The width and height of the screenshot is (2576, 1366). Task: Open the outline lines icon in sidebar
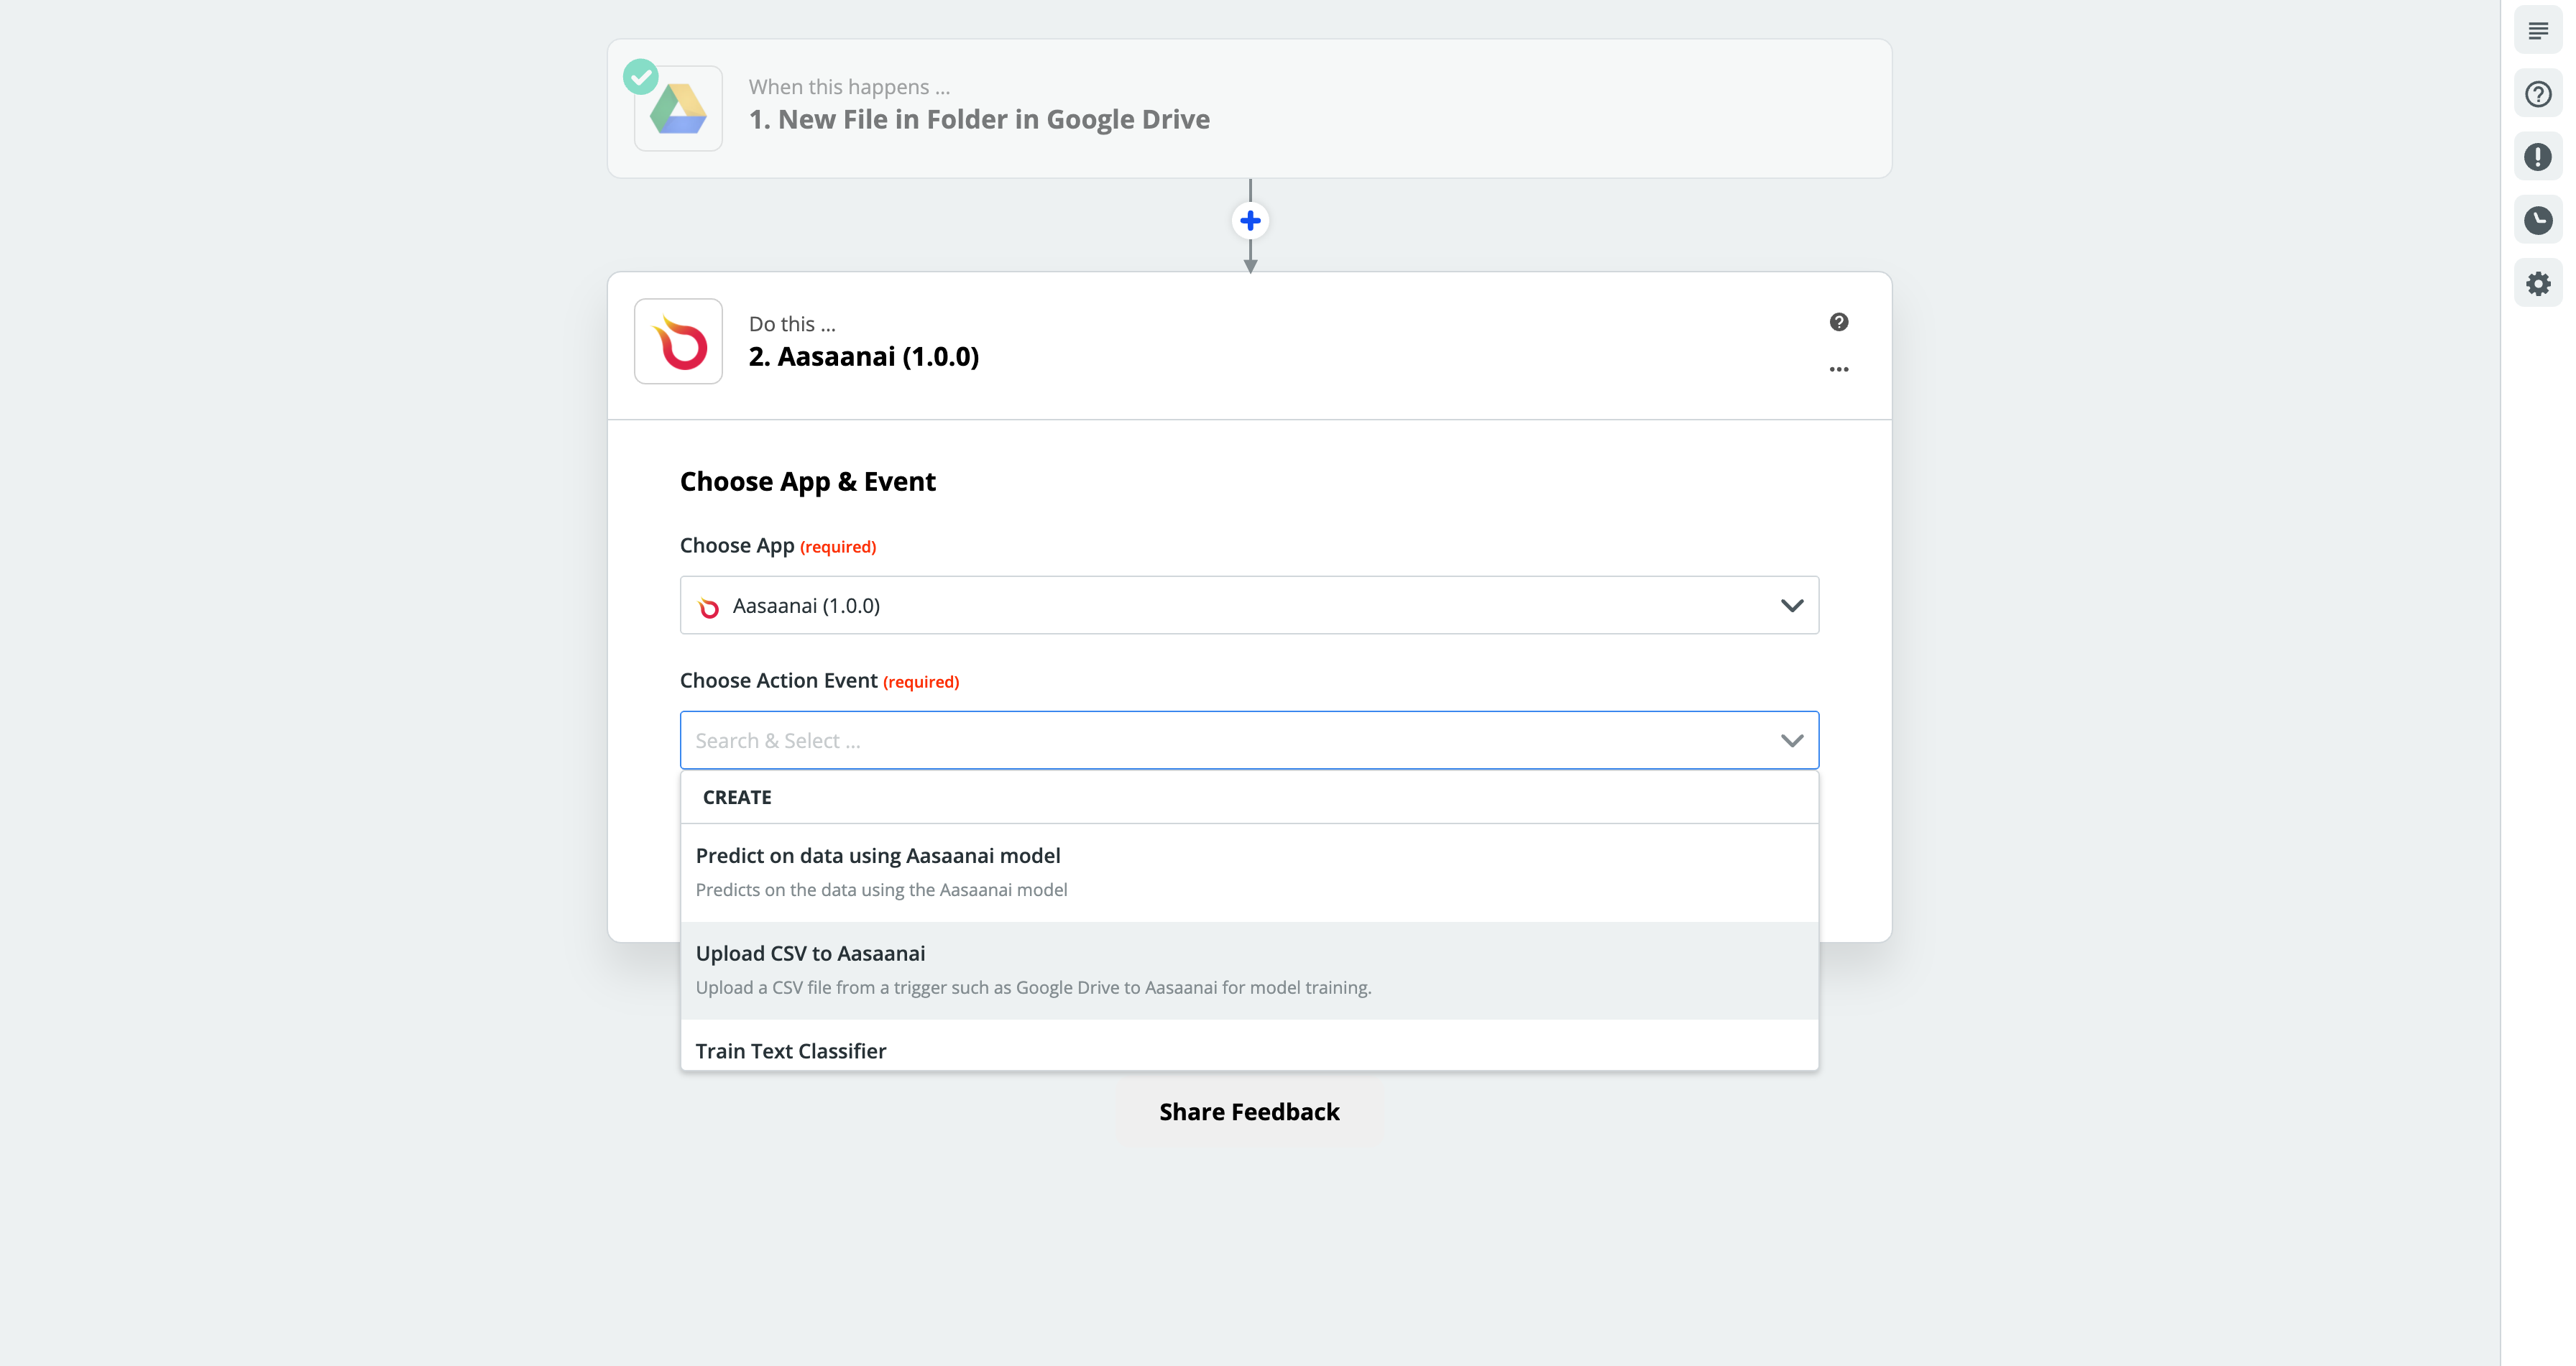2538,31
